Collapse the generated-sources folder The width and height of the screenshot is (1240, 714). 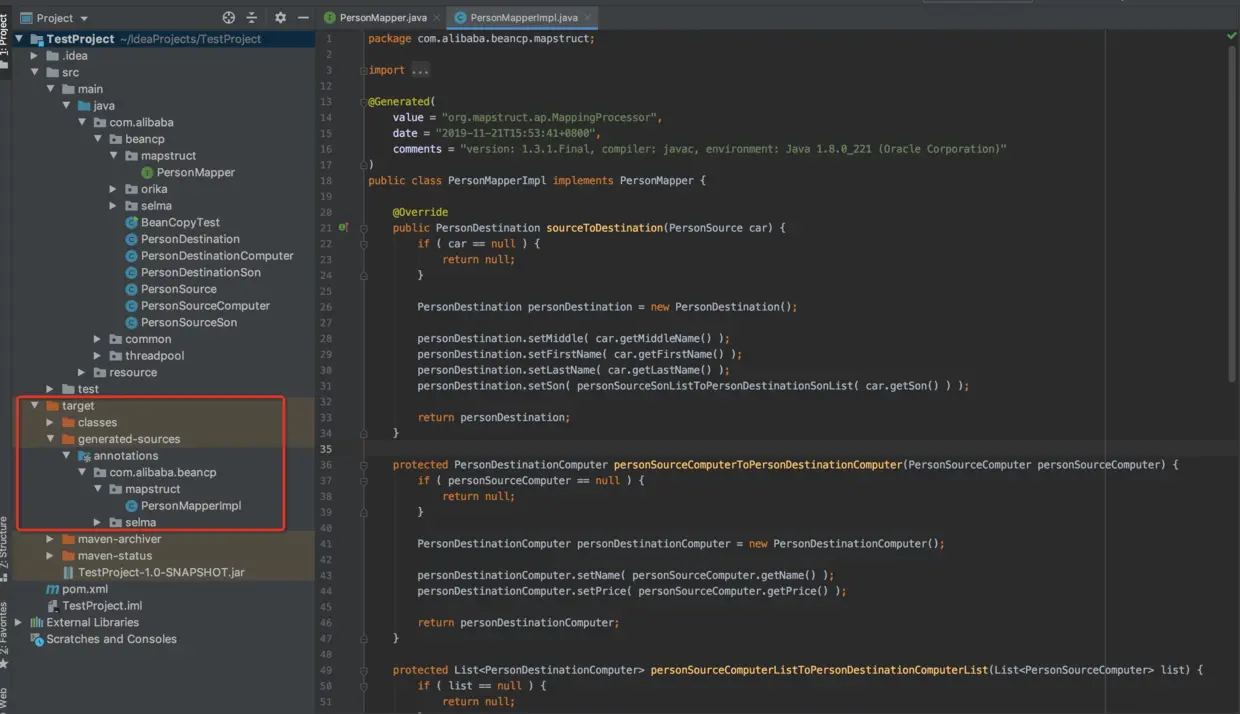pyautogui.click(x=50, y=439)
